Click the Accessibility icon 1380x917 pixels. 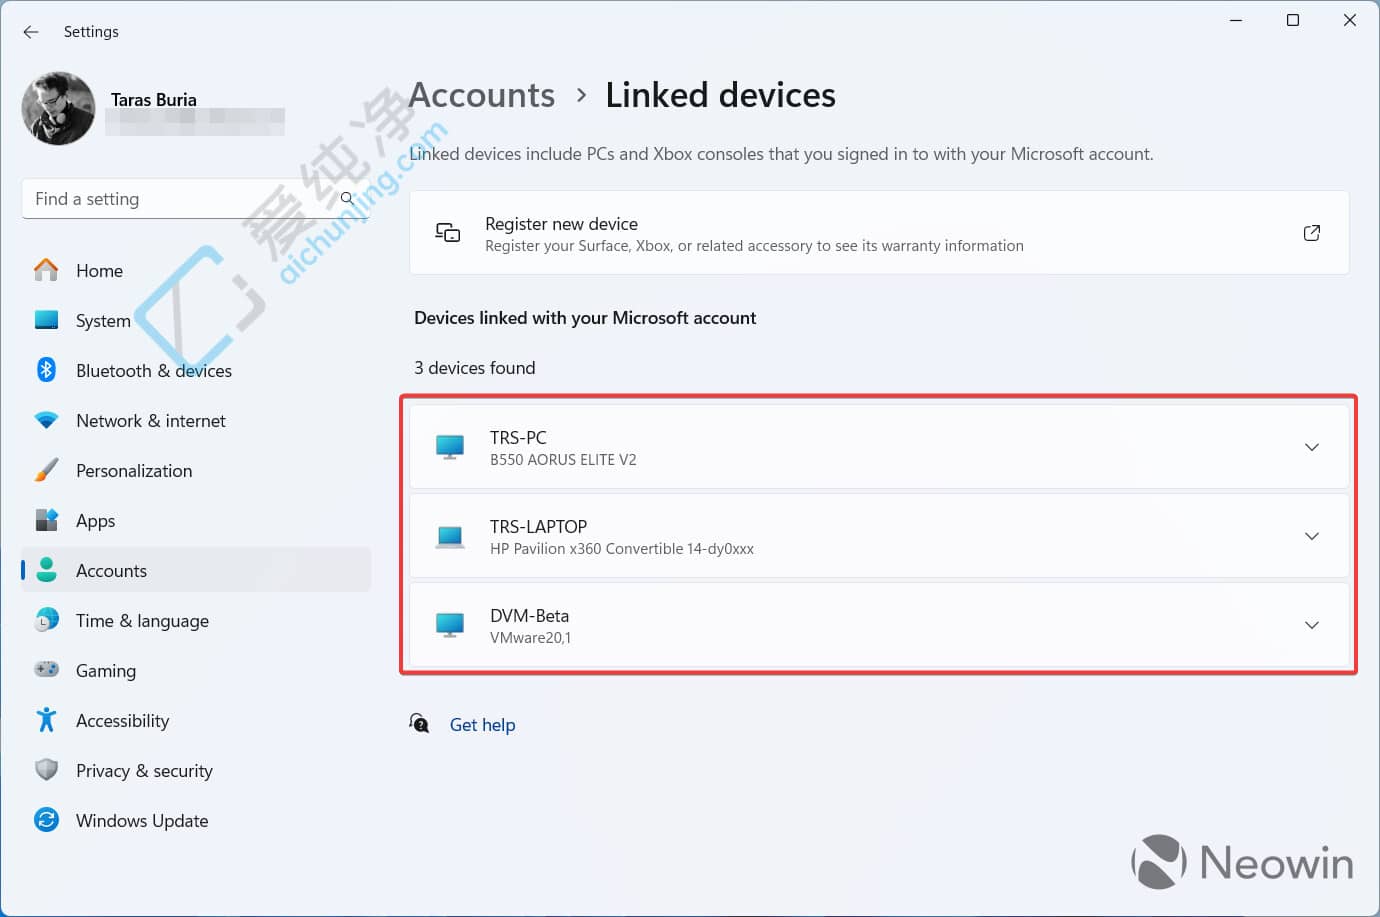click(46, 720)
